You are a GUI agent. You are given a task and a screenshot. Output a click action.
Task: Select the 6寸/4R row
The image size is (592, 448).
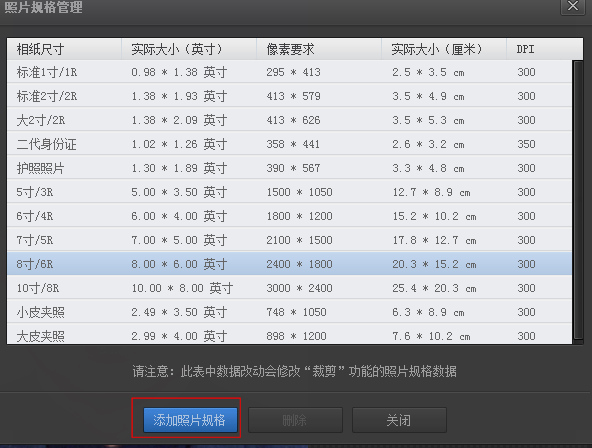(289, 216)
